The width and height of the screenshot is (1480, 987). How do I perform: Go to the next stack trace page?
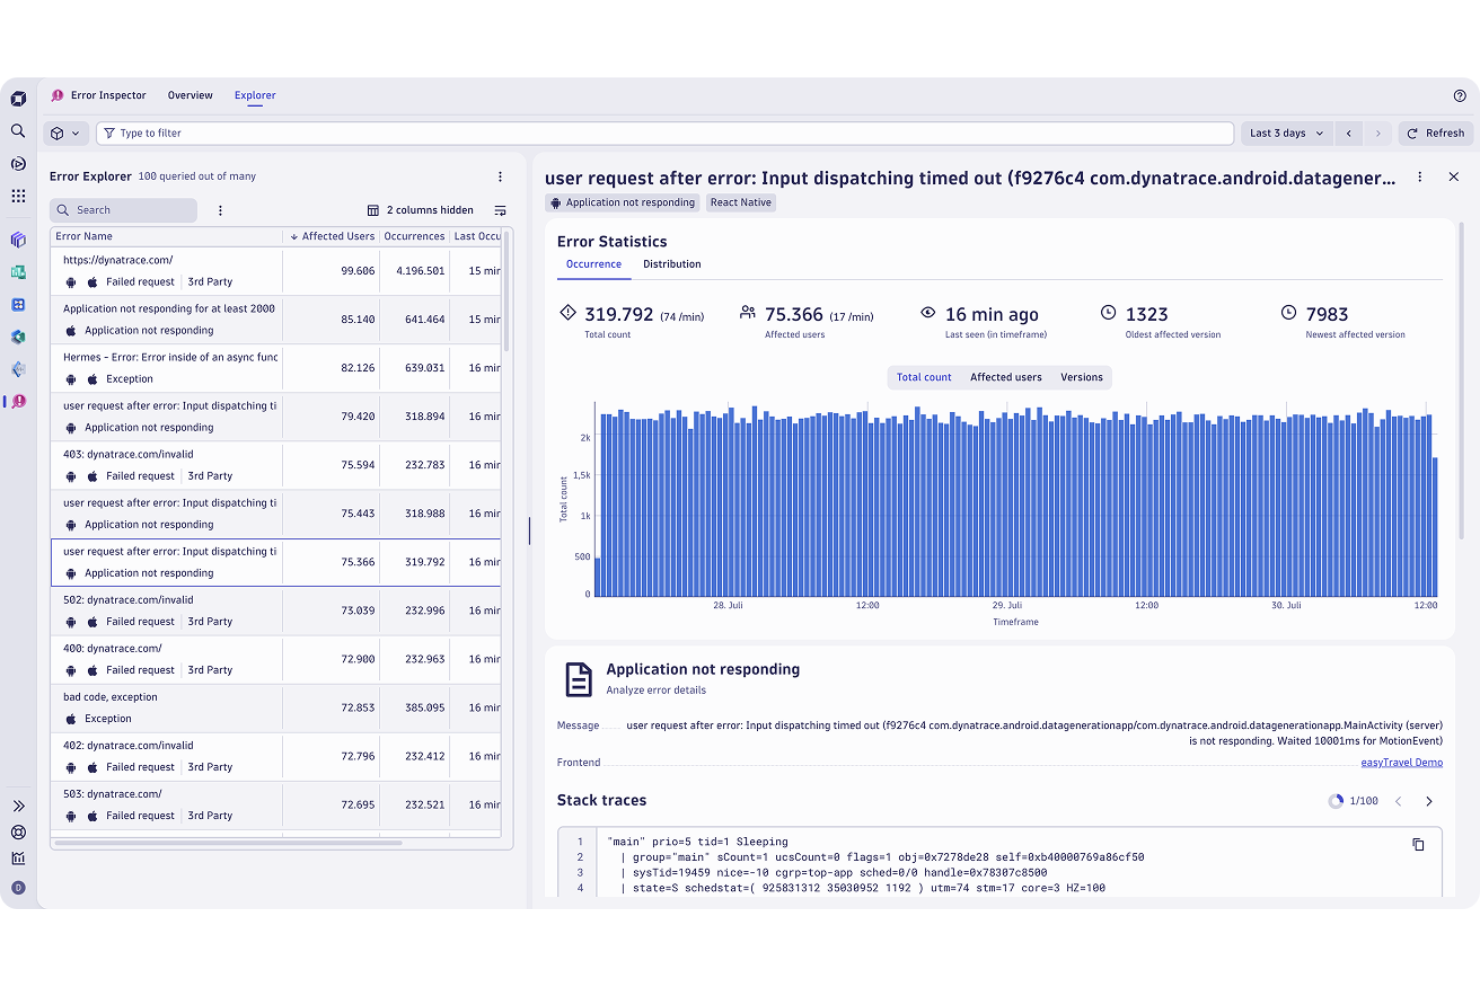tap(1428, 800)
